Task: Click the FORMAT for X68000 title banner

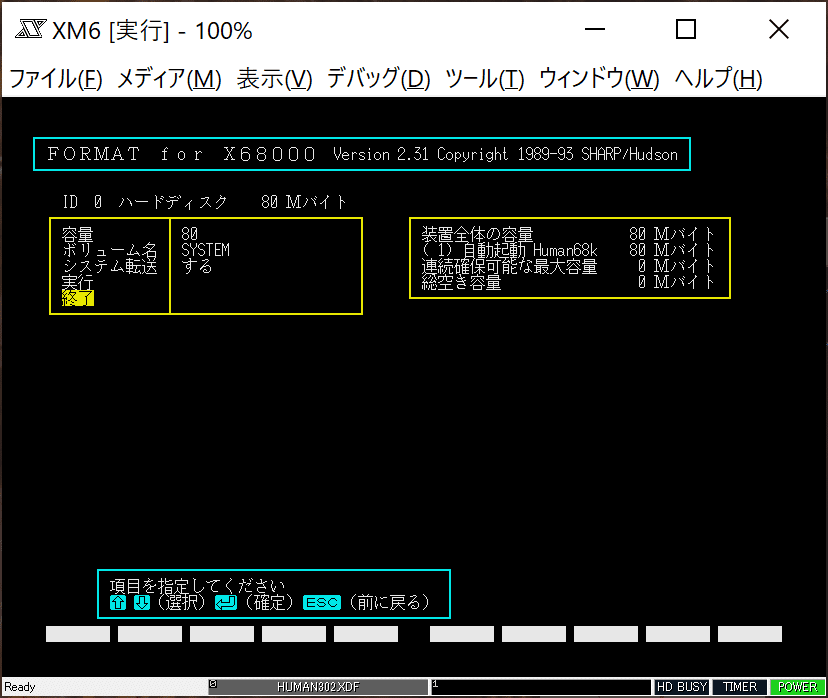Action: tap(362, 154)
